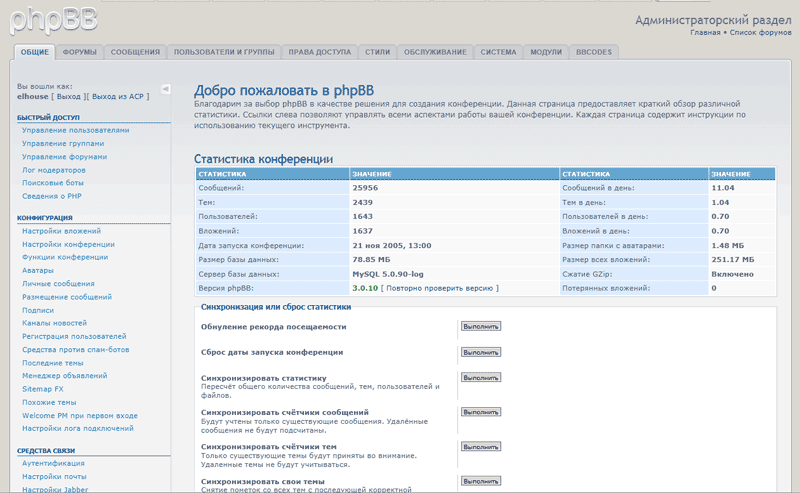
Task: Open Размещение сообщений settings
Action: coord(67,297)
